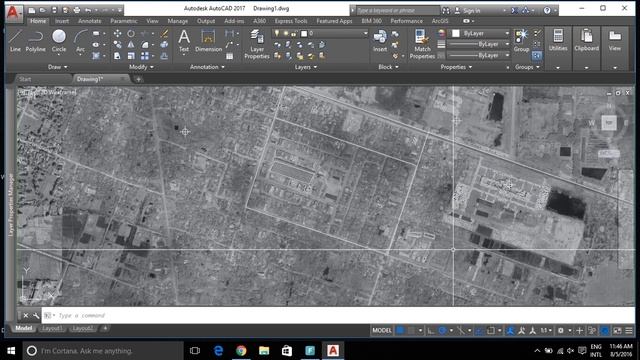640x360 pixels.
Task: Toggle grid display in status bar
Action: click(400, 330)
